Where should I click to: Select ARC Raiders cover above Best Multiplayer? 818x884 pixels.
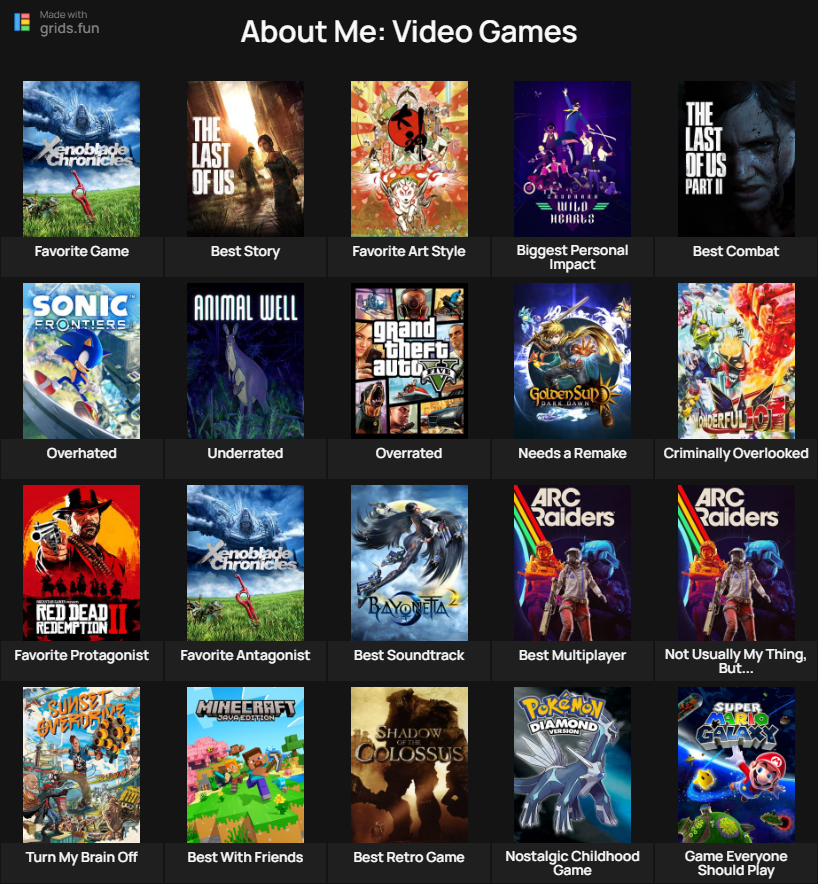click(572, 563)
